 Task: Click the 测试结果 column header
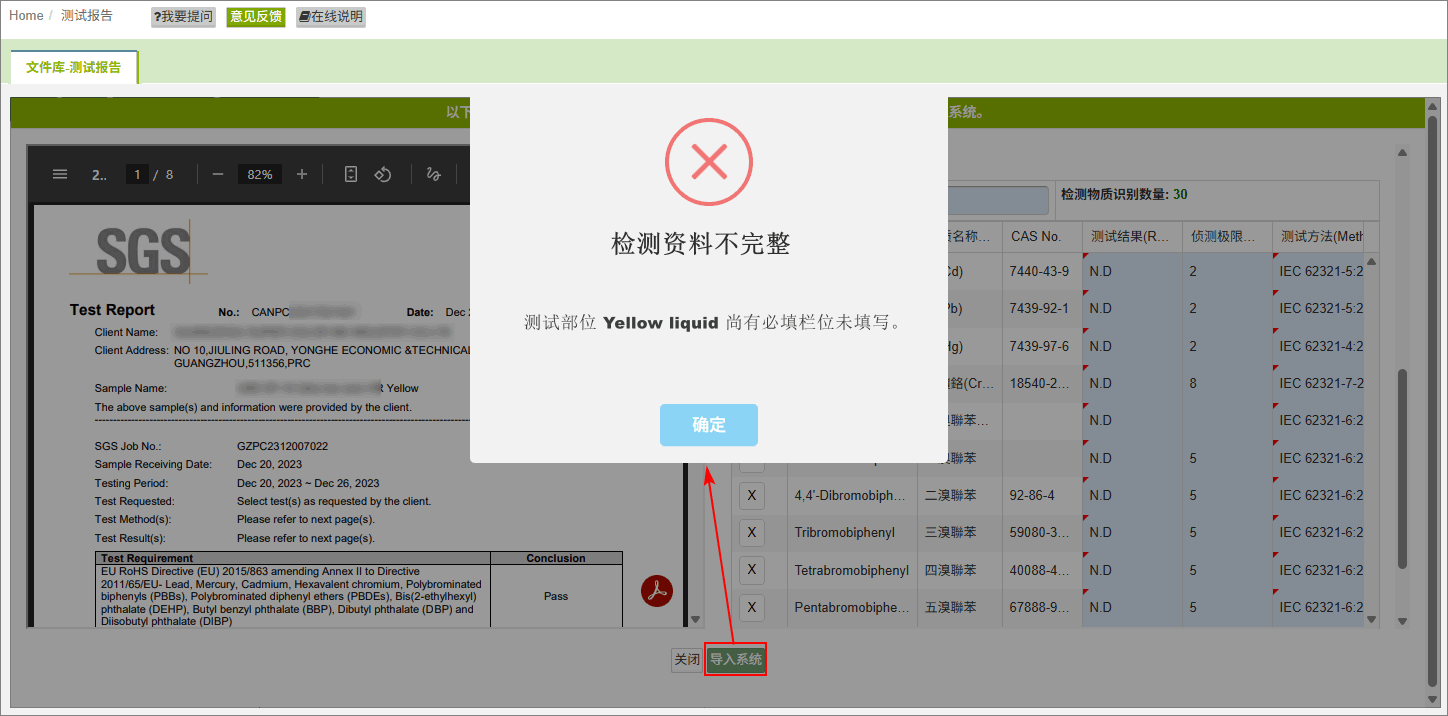click(1132, 237)
